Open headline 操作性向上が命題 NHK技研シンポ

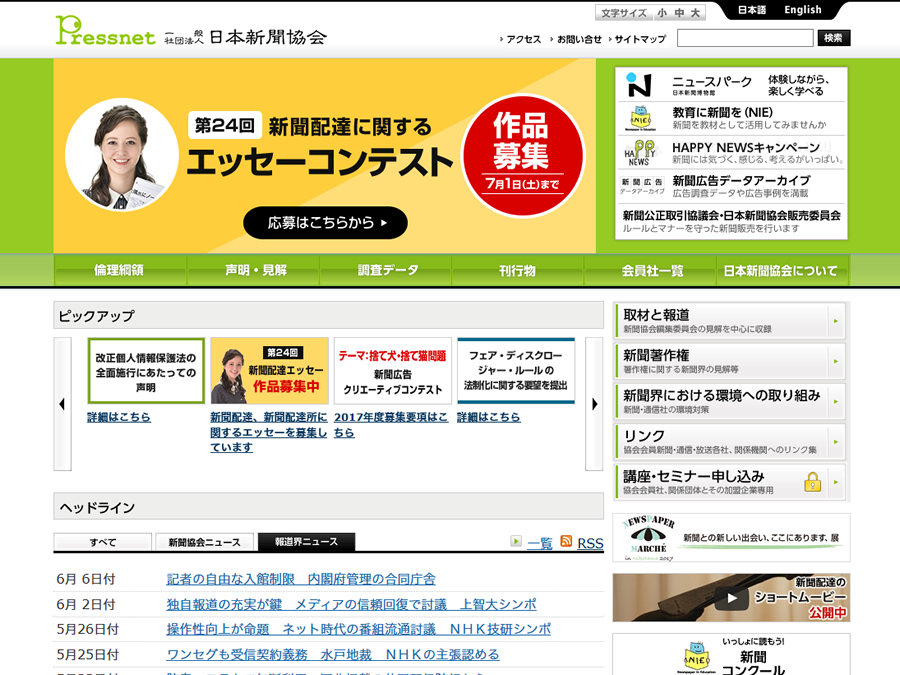tap(358, 630)
